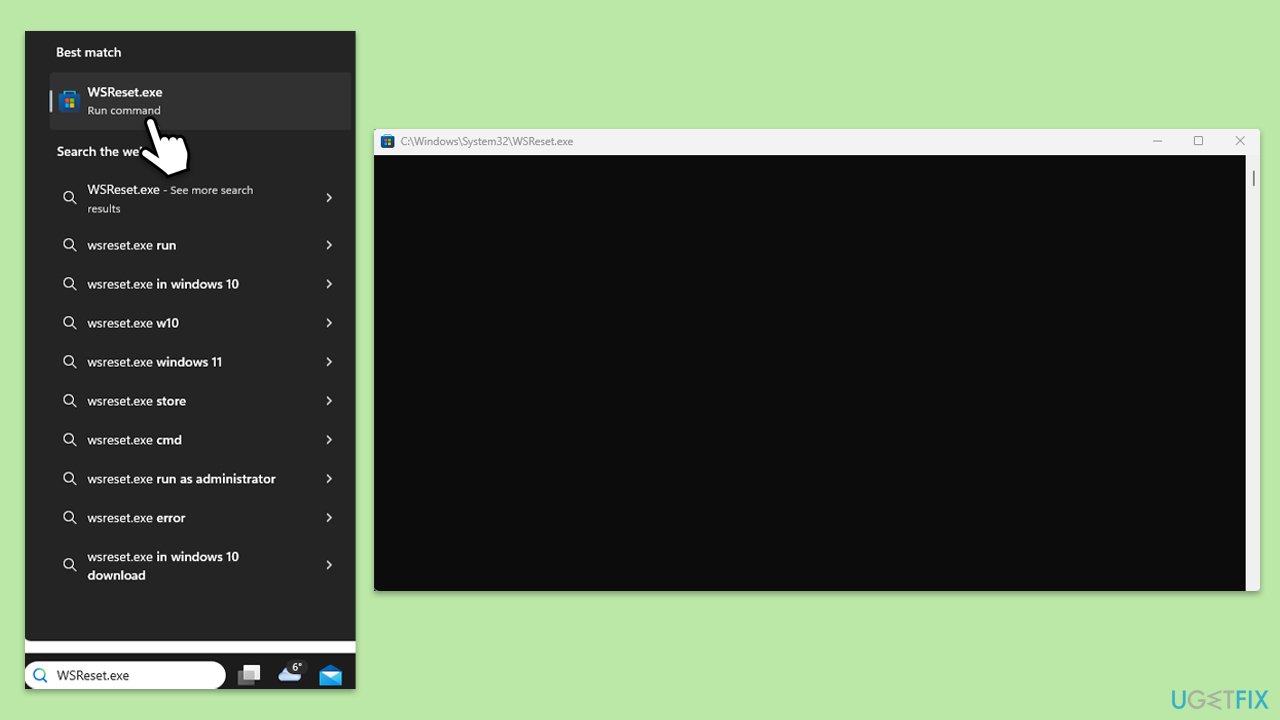Click search icon beside 'wsreset.exe cmd'

(70, 440)
